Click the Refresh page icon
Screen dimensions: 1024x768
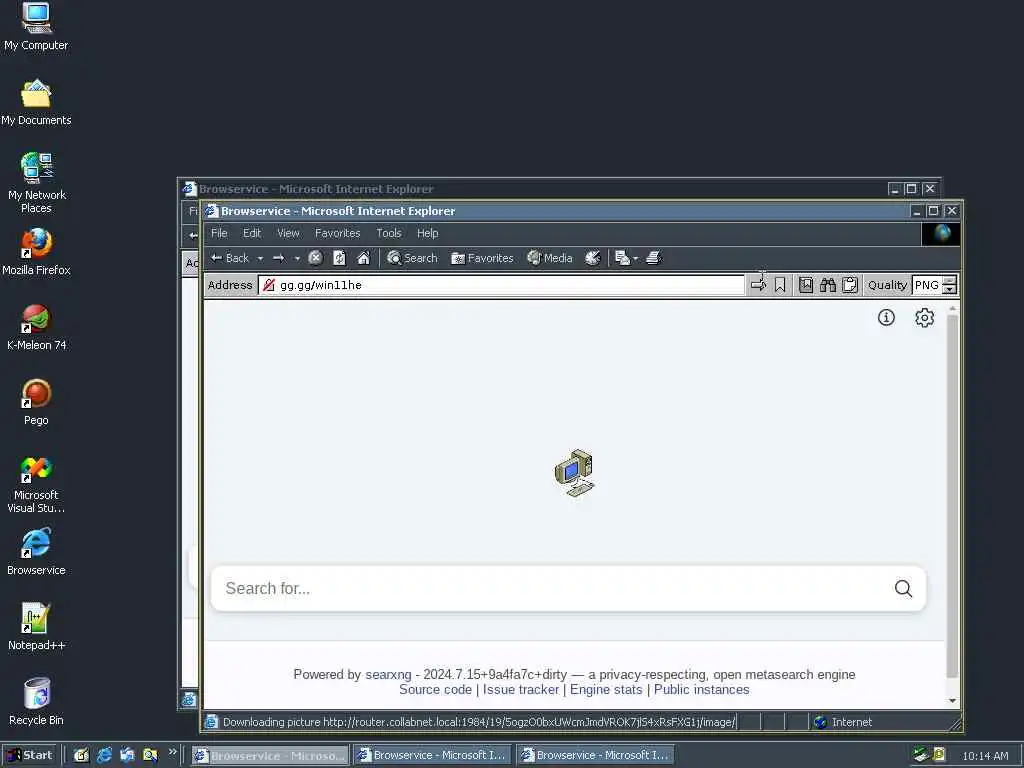point(340,258)
